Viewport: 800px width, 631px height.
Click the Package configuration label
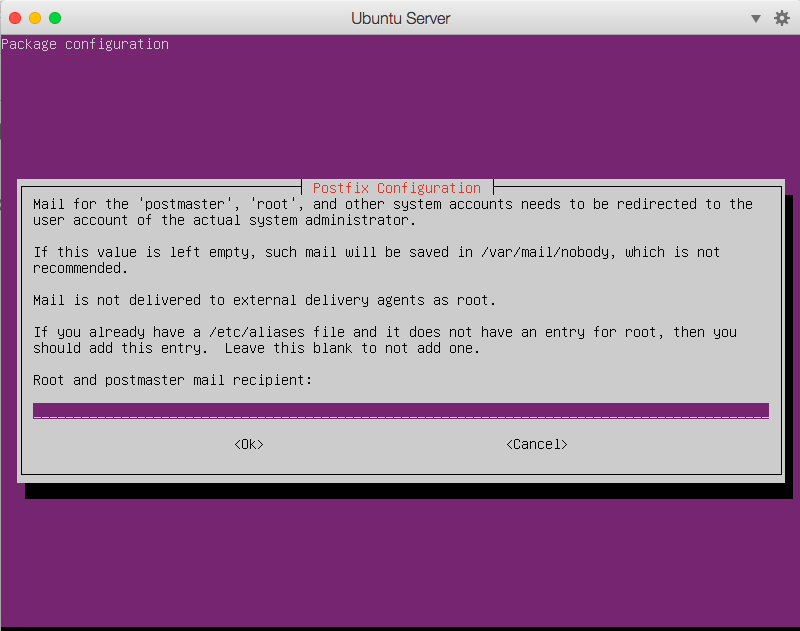[85, 43]
